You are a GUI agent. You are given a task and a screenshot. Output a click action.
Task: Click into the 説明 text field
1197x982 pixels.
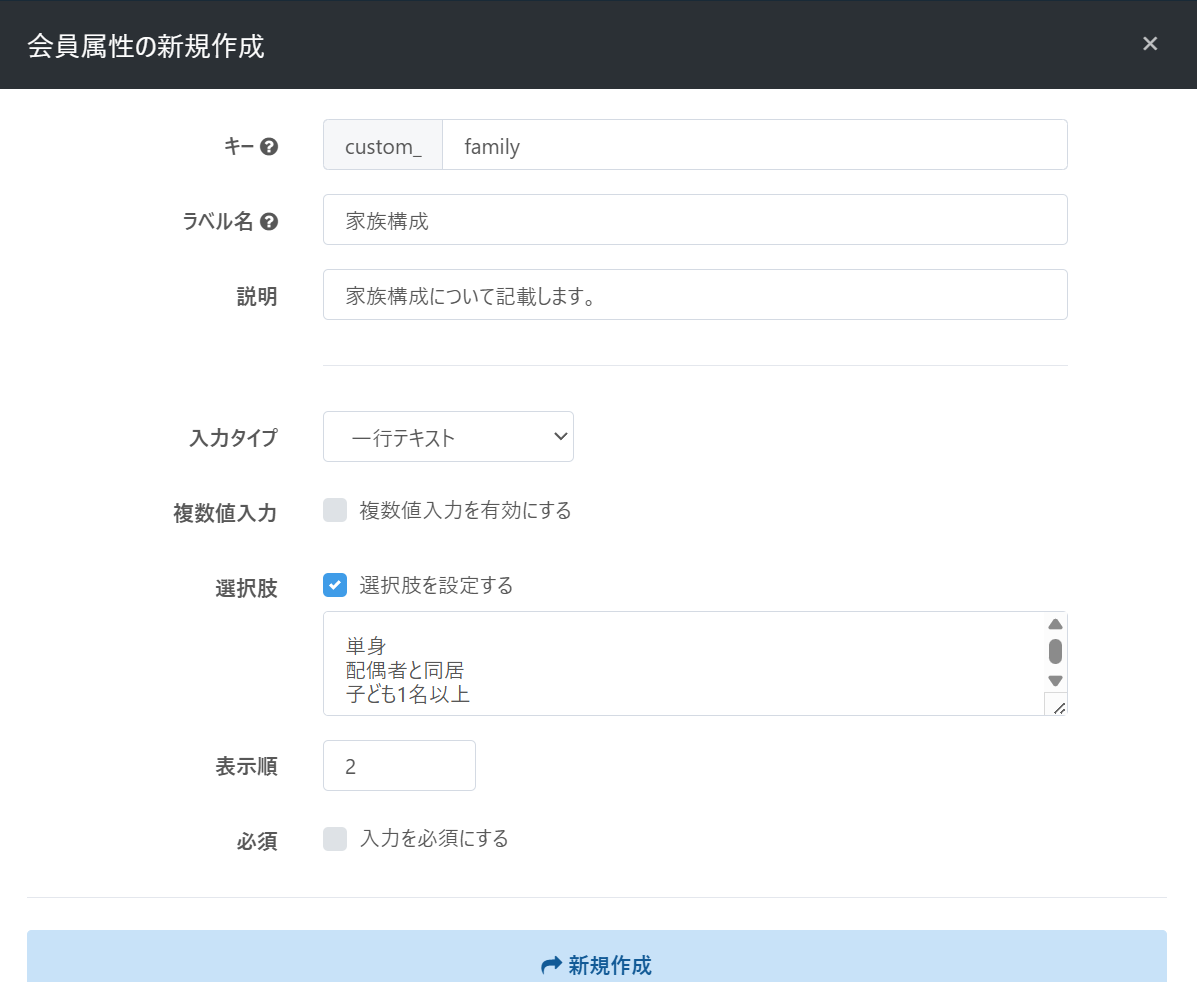(x=694, y=295)
